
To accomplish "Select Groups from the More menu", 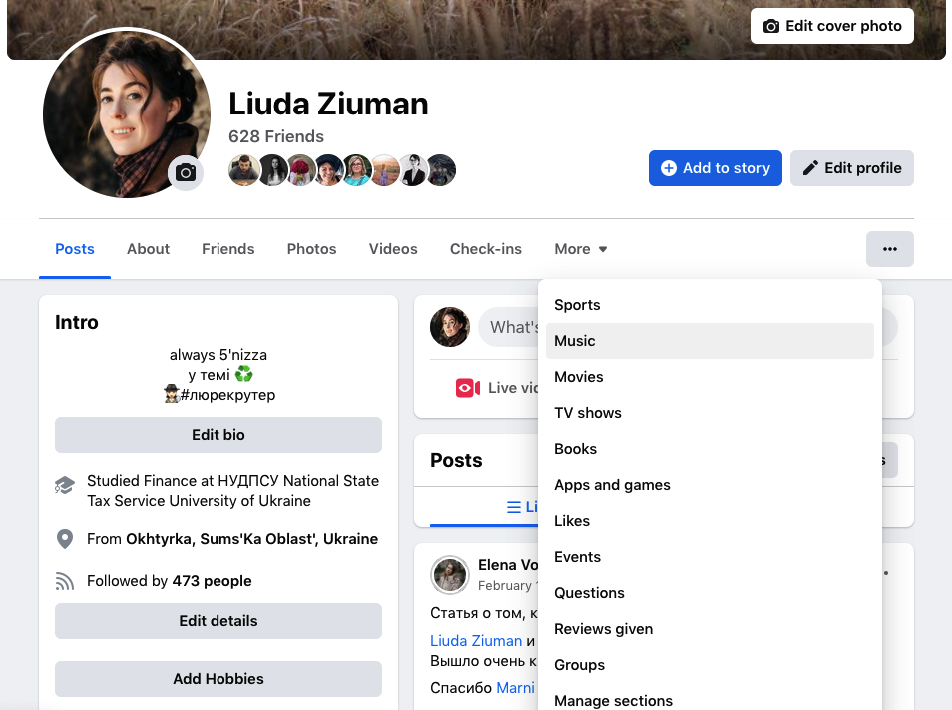I will pyautogui.click(x=710, y=665).
